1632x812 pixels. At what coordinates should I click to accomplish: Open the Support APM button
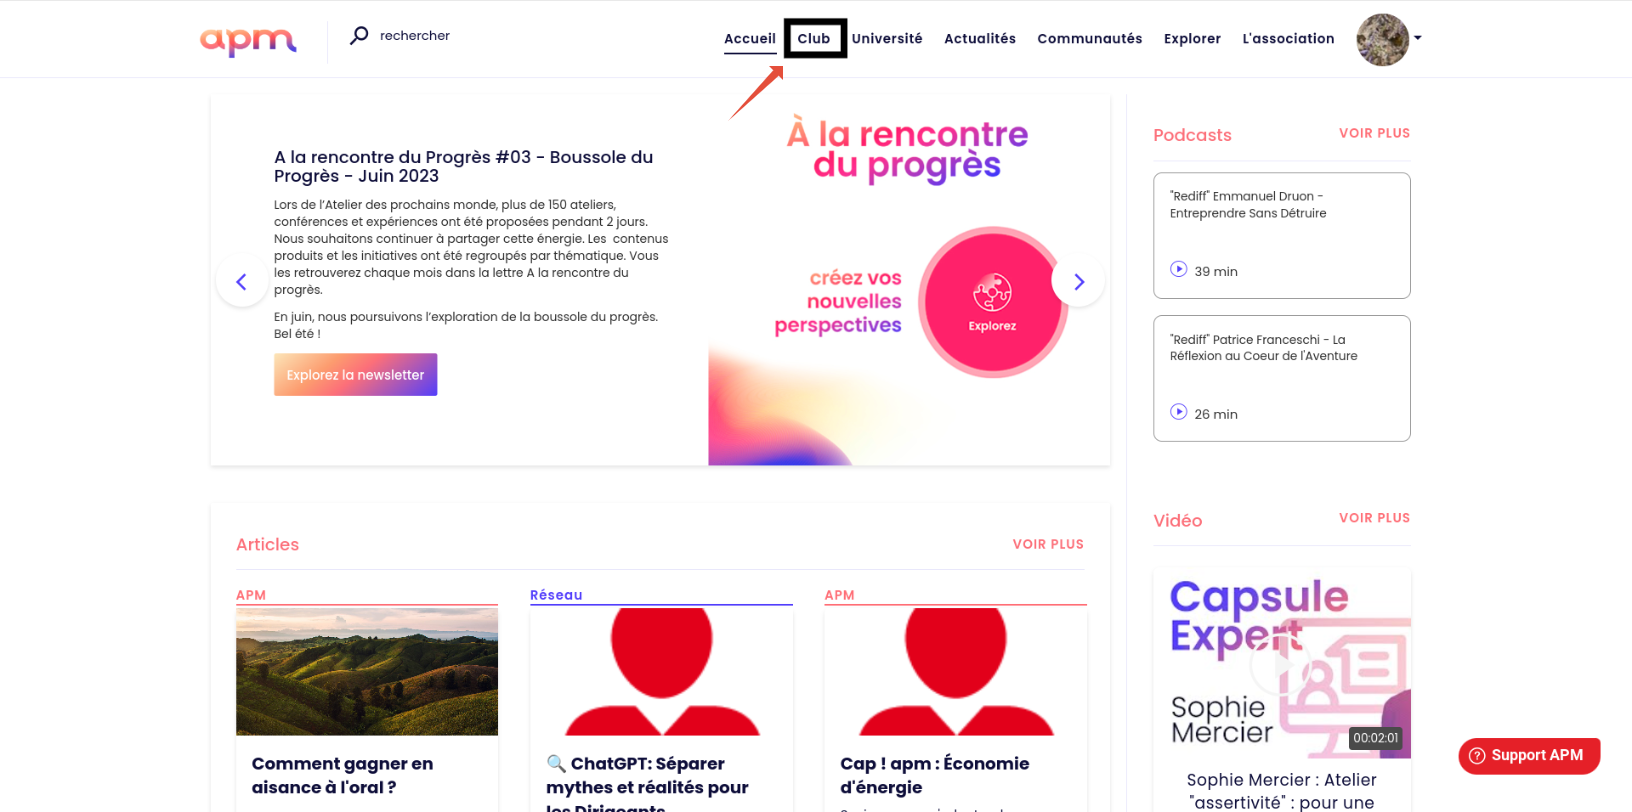1529,756
